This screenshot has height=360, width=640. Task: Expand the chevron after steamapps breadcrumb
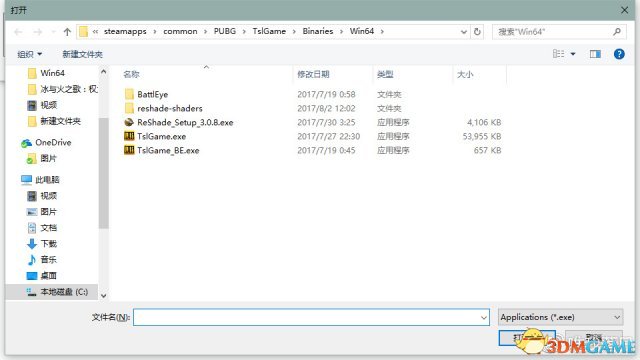(155, 32)
